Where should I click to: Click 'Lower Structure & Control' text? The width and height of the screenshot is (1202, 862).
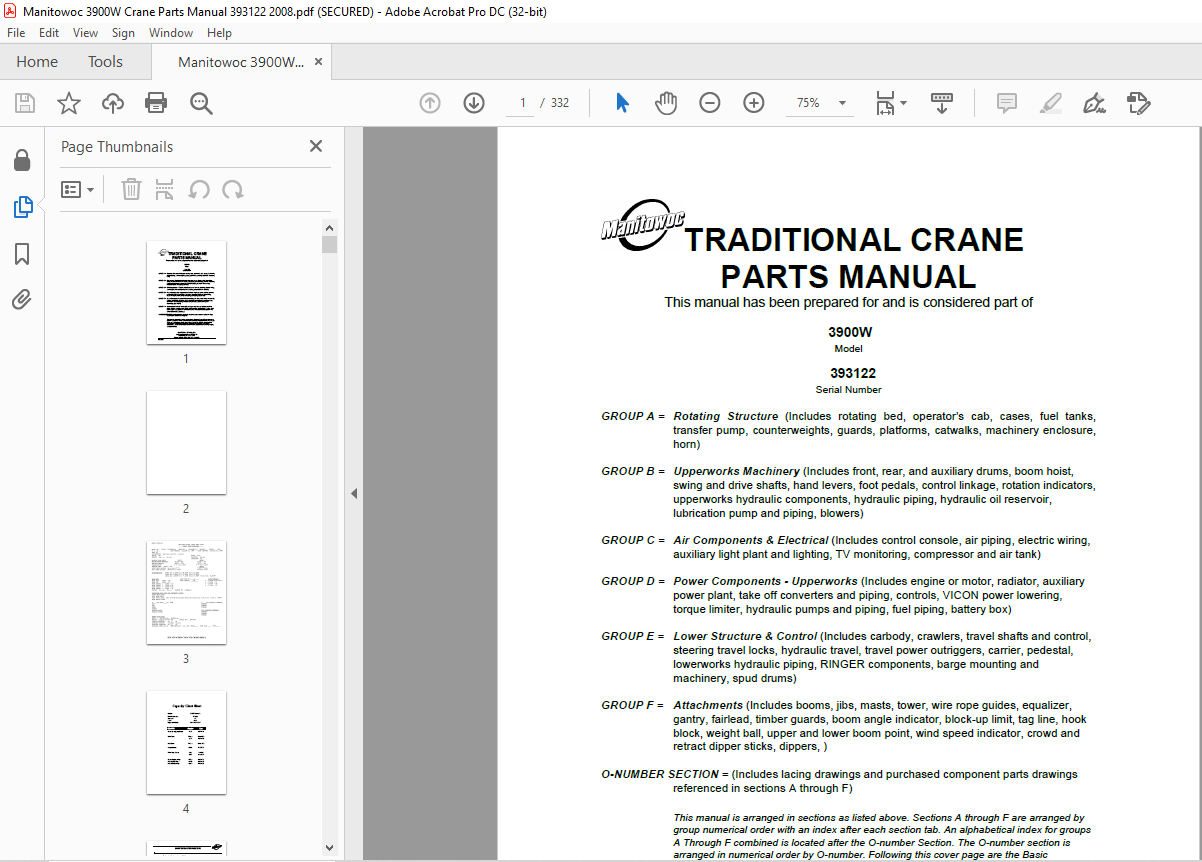745,636
